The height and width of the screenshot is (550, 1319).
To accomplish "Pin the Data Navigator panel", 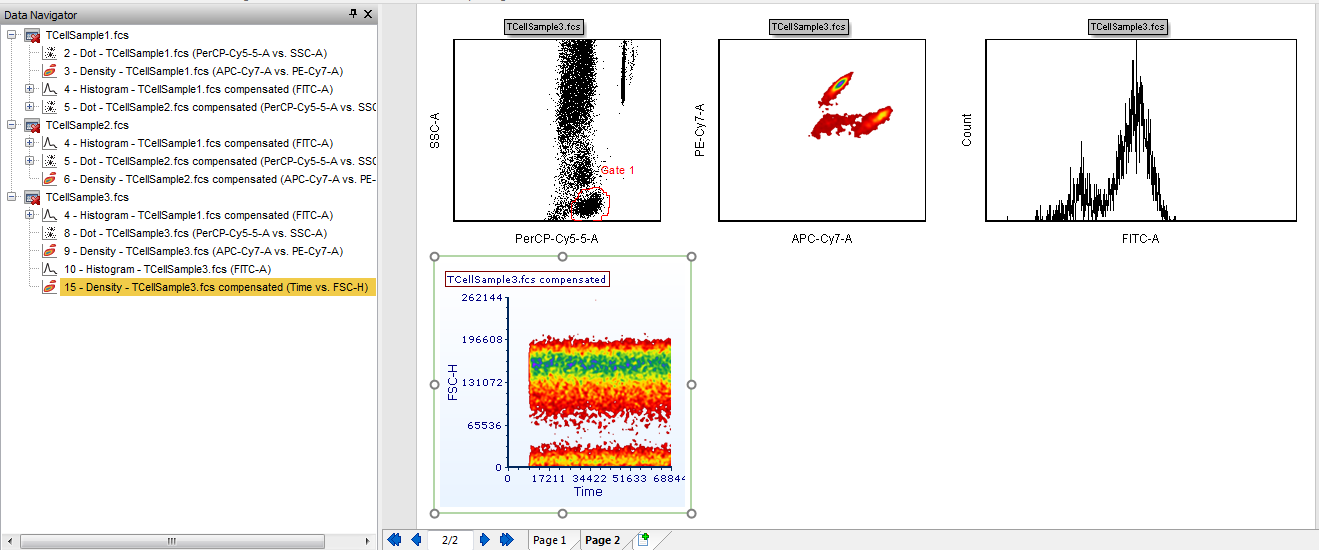I will (352, 14).
